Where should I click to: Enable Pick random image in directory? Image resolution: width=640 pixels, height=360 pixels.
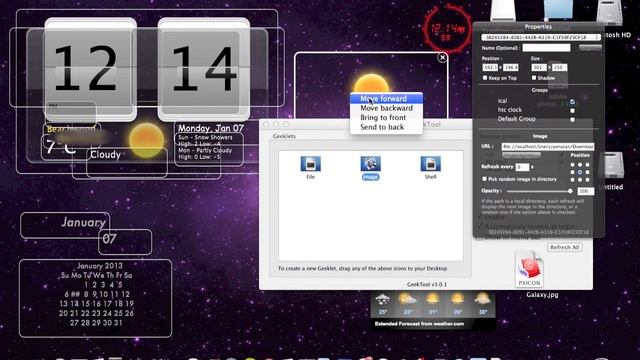coord(484,179)
